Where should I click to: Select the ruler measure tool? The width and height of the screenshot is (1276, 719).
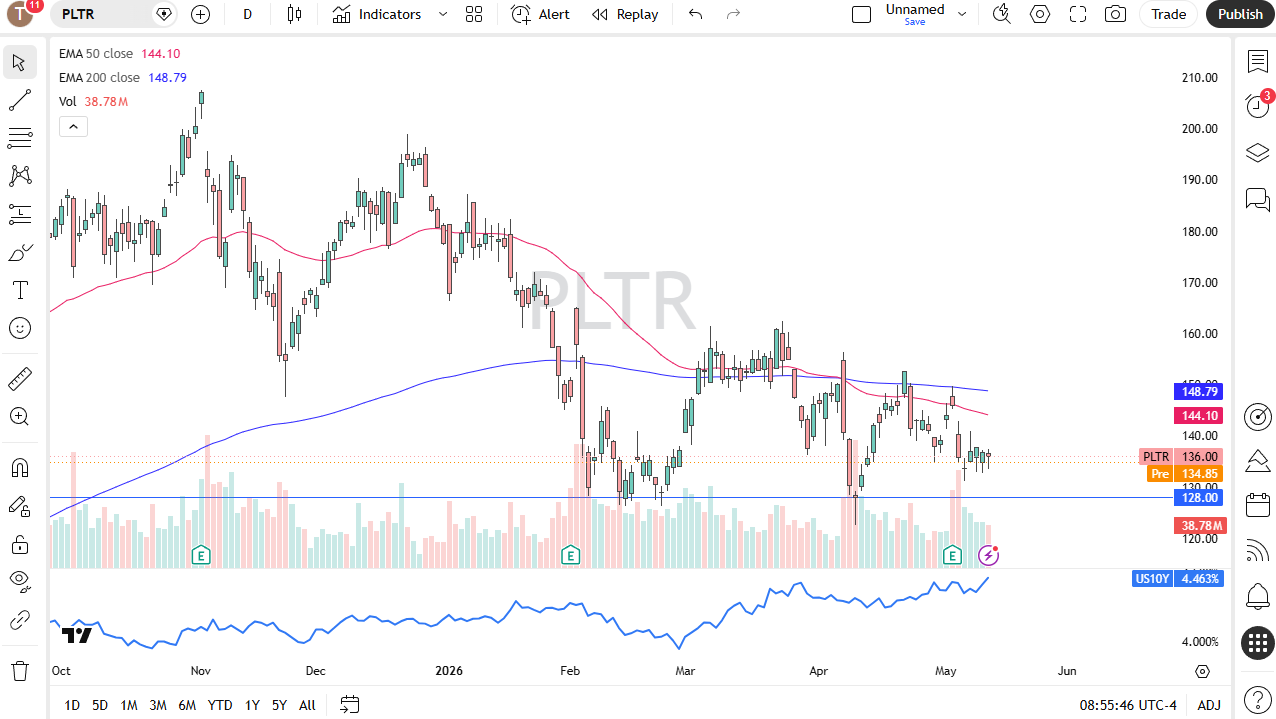coord(19,379)
